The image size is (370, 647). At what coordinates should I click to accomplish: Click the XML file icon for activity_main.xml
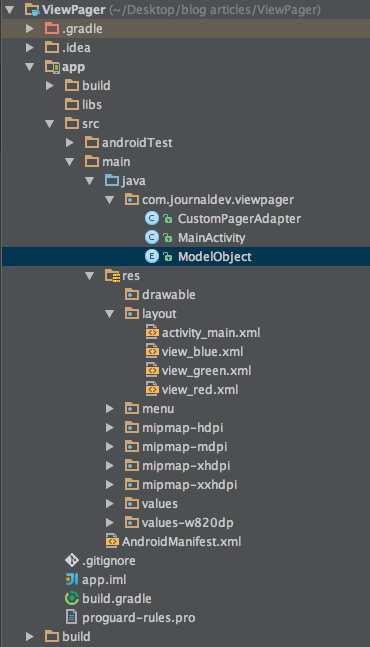152,332
